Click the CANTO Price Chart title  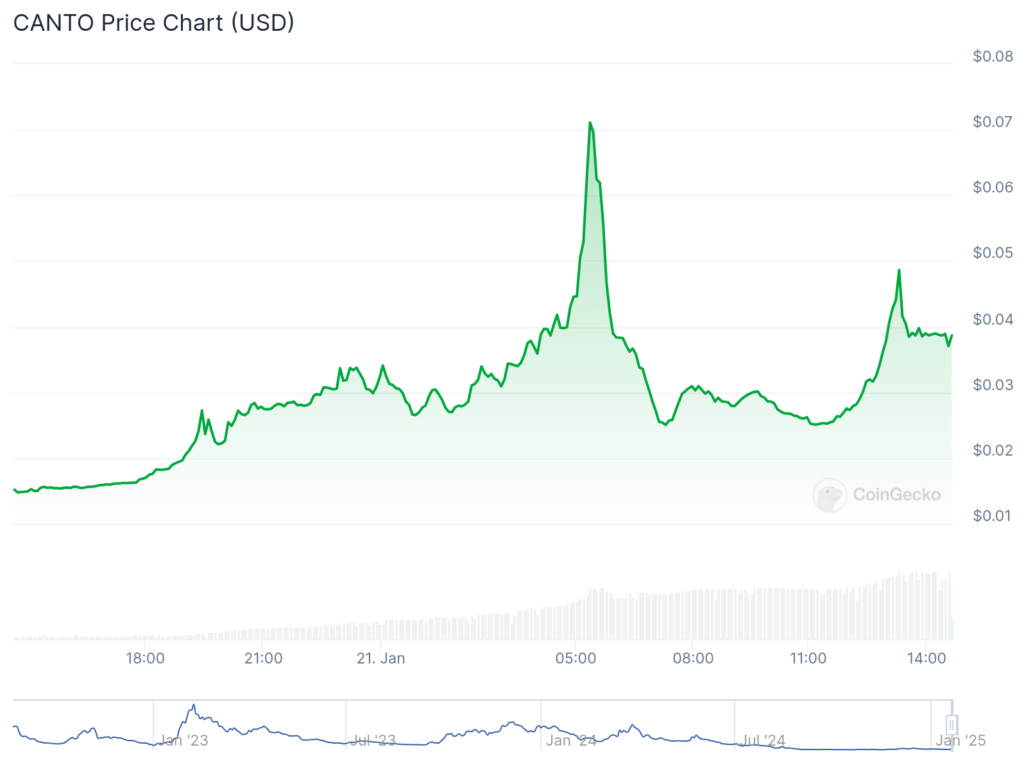[x=153, y=23]
